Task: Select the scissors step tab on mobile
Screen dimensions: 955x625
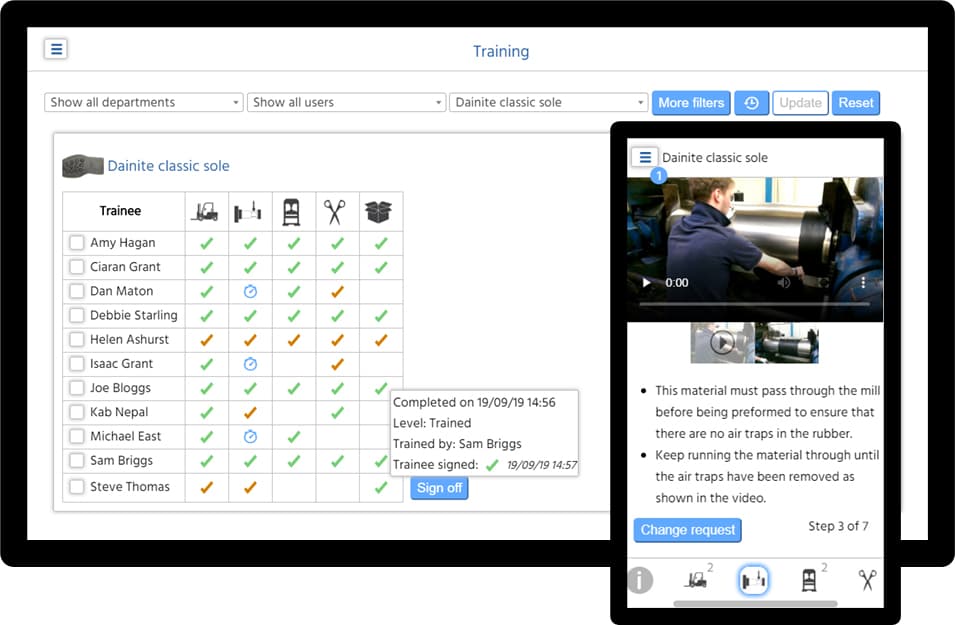Action: click(x=866, y=579)
